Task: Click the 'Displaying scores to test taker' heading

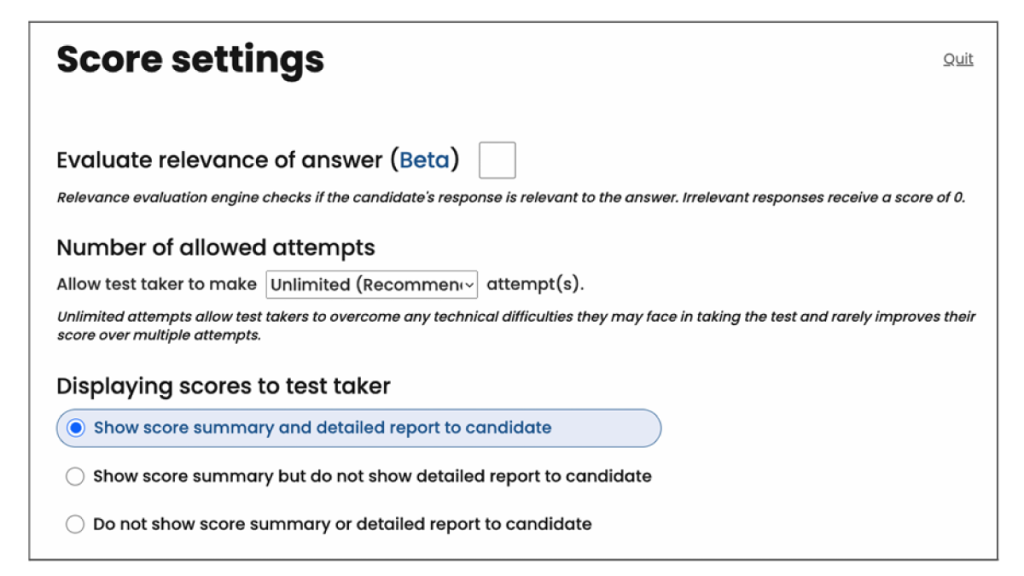Action: [x=223, y=386]
